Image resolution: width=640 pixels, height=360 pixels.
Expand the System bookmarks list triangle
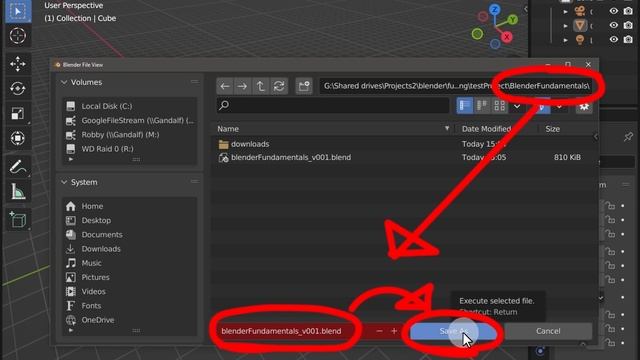(x=71, y=330)
